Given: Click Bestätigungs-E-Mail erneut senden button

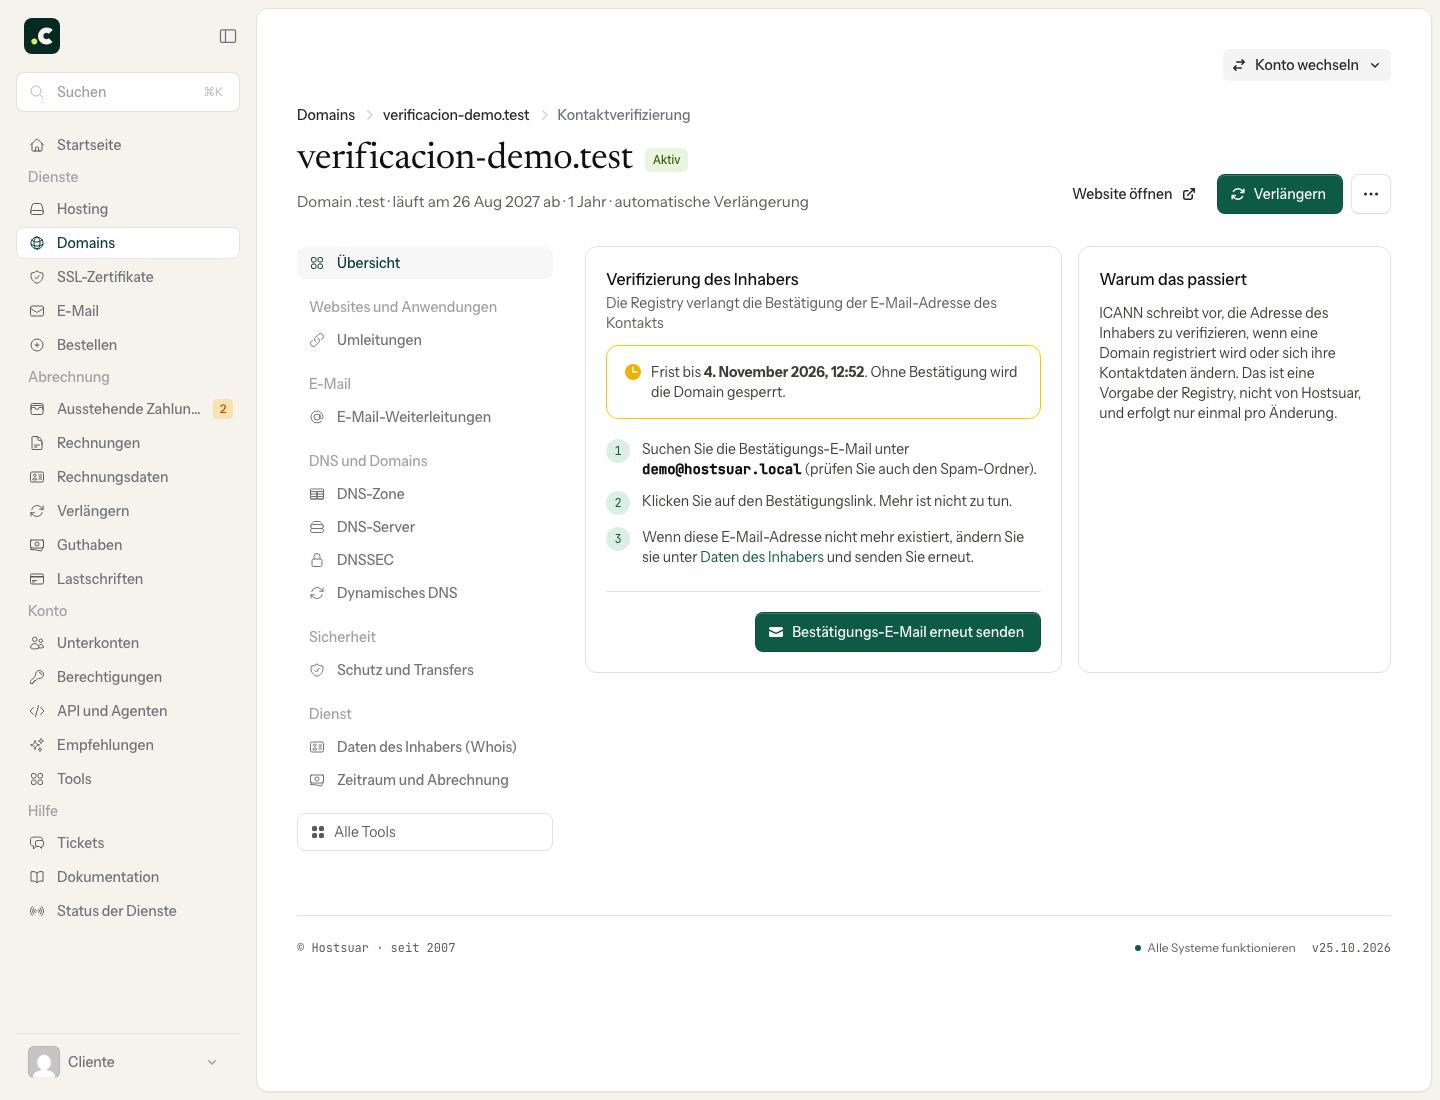Looking at the screenshot, I should tap(897, 632).
